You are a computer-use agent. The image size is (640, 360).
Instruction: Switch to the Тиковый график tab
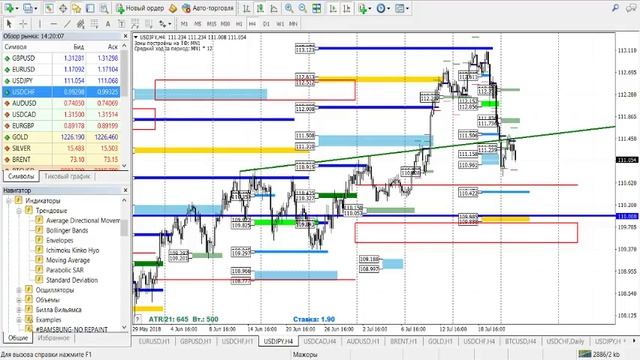point(67,176)
